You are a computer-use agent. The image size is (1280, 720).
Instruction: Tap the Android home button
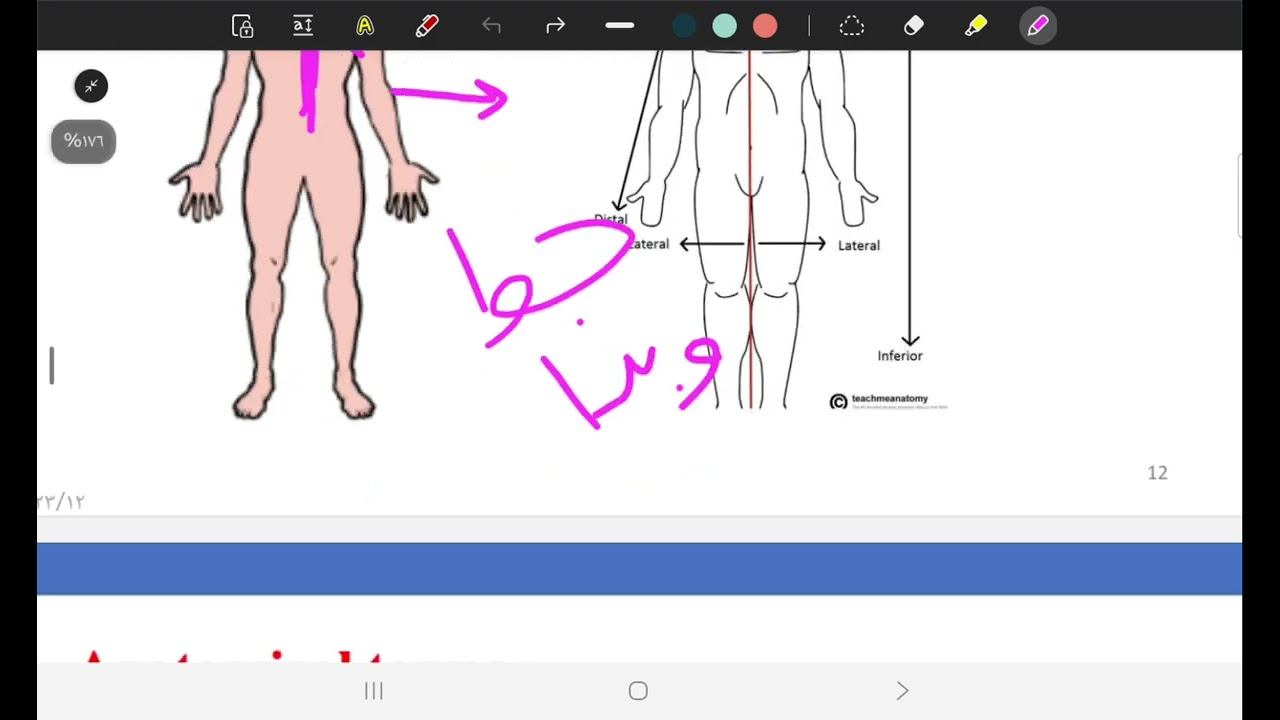(x=638, y=691)
